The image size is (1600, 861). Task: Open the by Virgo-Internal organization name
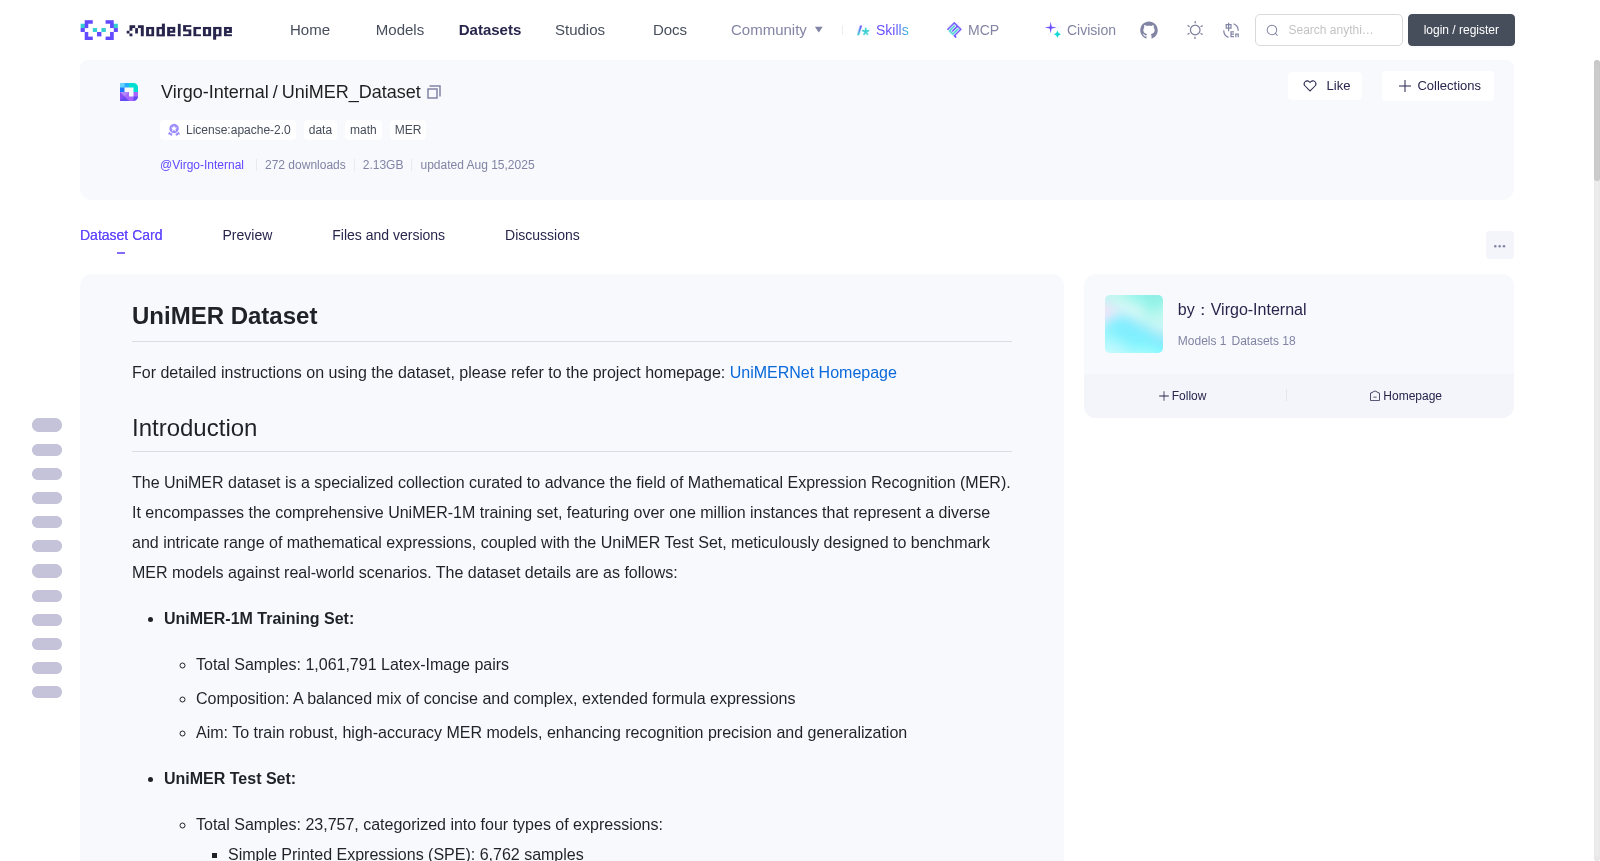coord(1242,310)
